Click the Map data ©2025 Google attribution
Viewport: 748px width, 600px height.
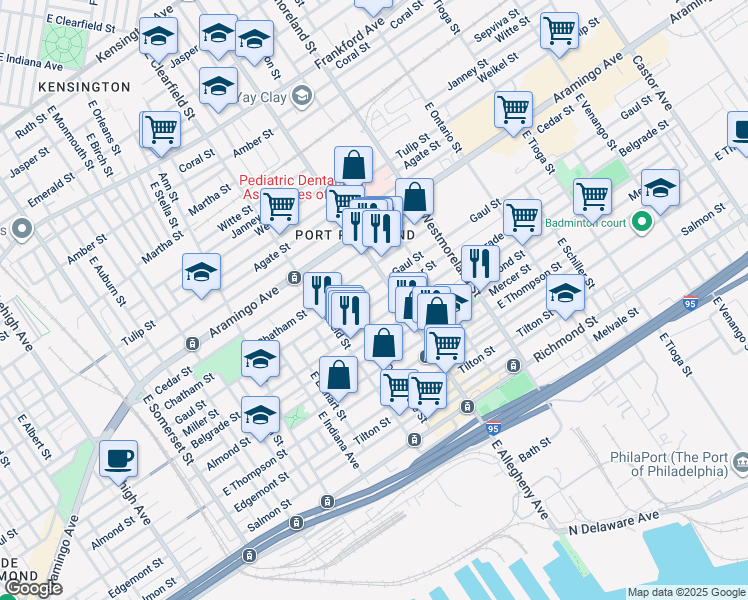[x=686, y=593]
